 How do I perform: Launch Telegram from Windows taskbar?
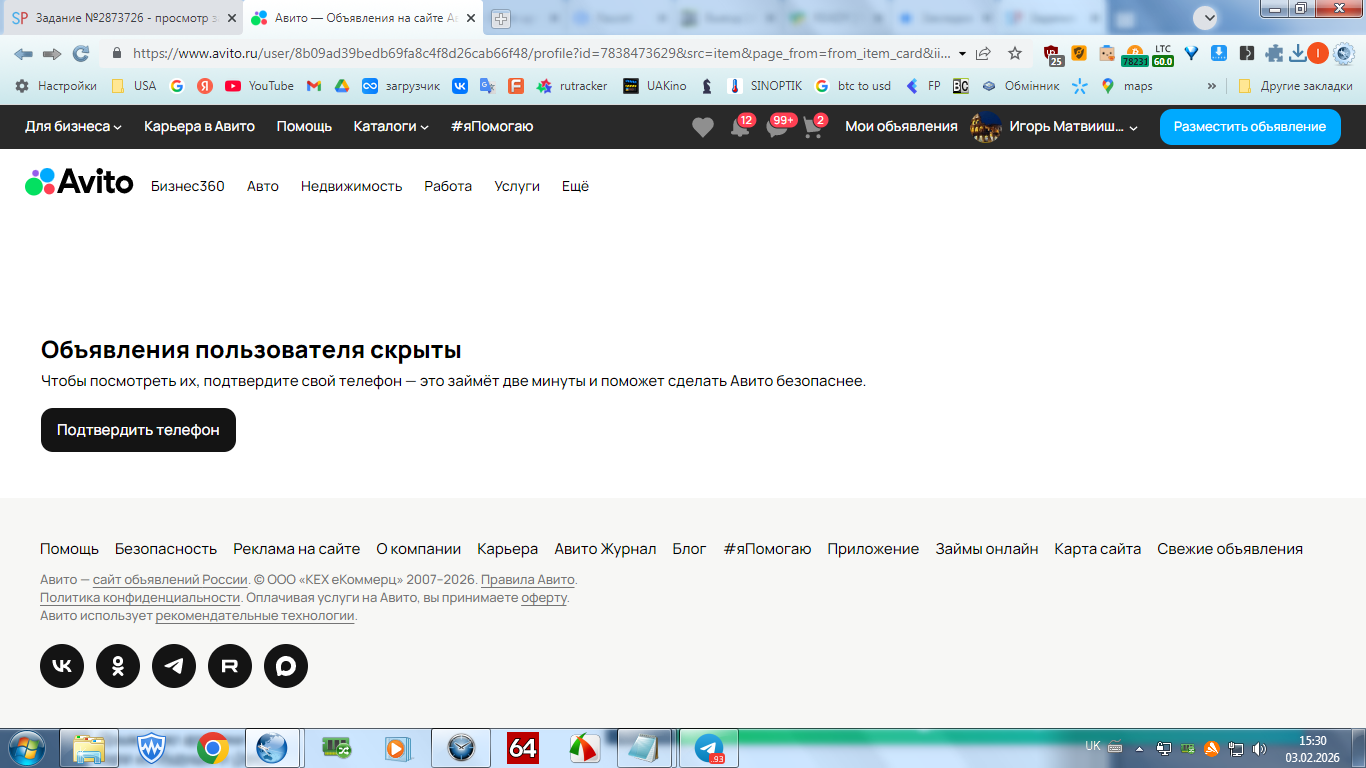709,748
